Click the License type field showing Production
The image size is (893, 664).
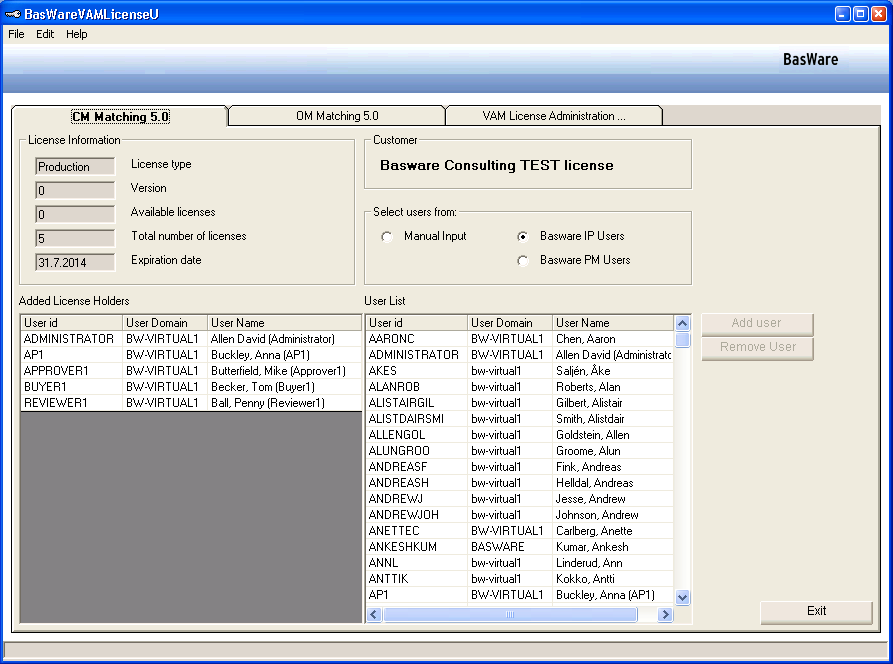click(75, 167)
